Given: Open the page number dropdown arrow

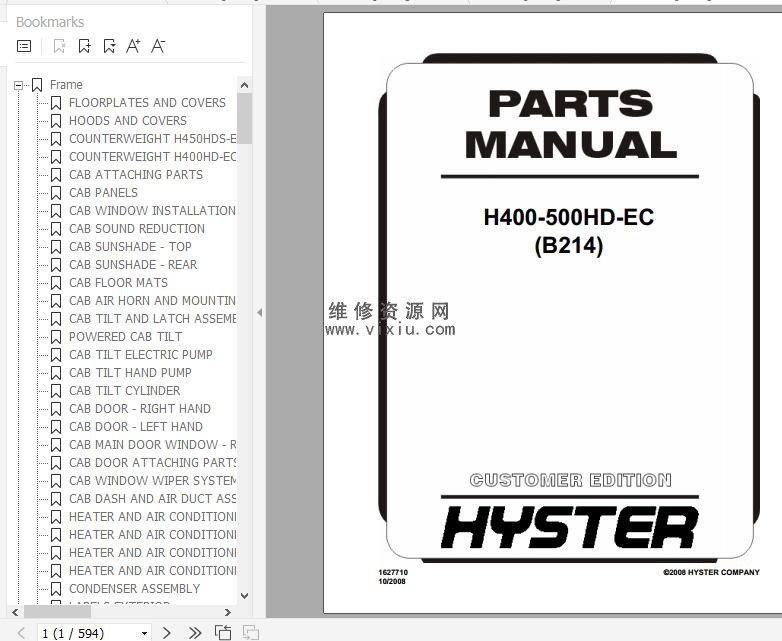Looking at the screenshot, I should (144, 633).
